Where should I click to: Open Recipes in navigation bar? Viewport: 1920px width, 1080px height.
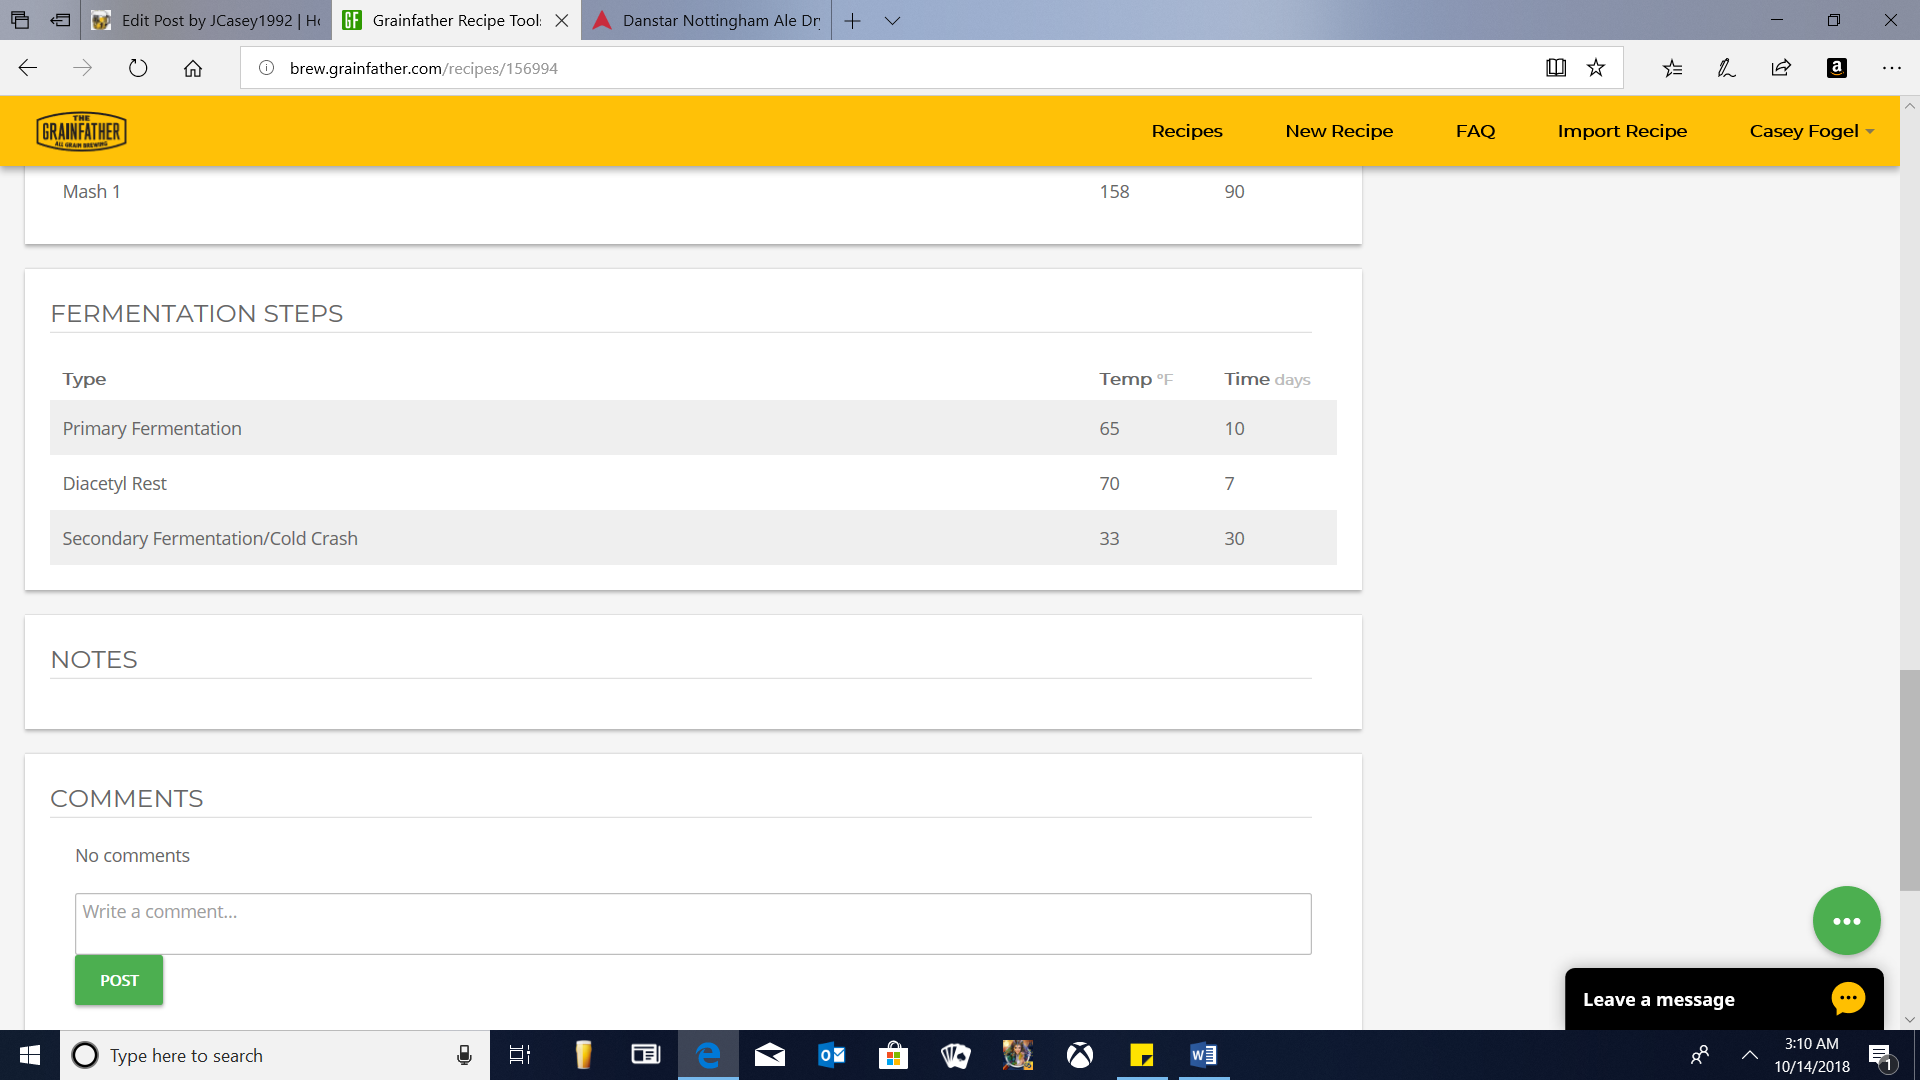[1187, 131]
